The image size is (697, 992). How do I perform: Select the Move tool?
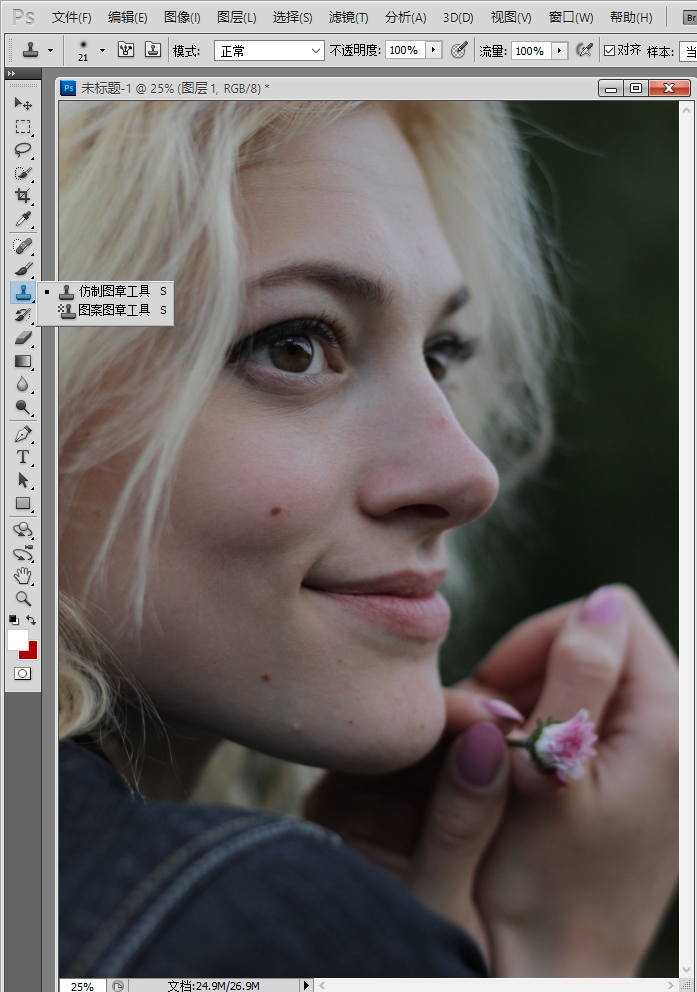(23, 103)
